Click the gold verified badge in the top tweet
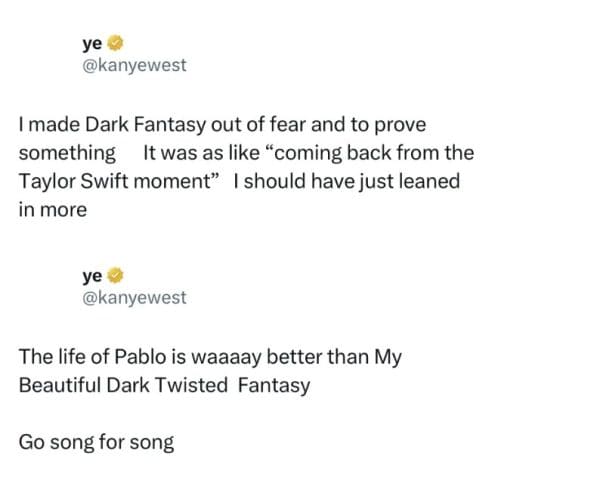 [115, 44]
